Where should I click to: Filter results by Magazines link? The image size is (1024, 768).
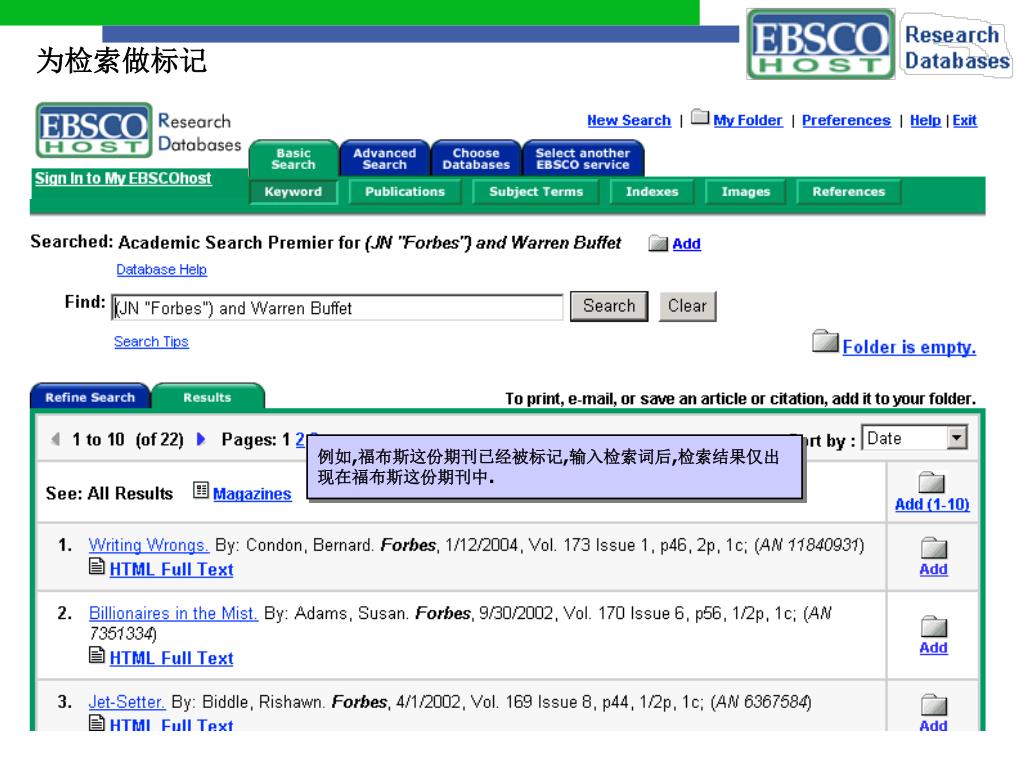click(x=252, y=494)
